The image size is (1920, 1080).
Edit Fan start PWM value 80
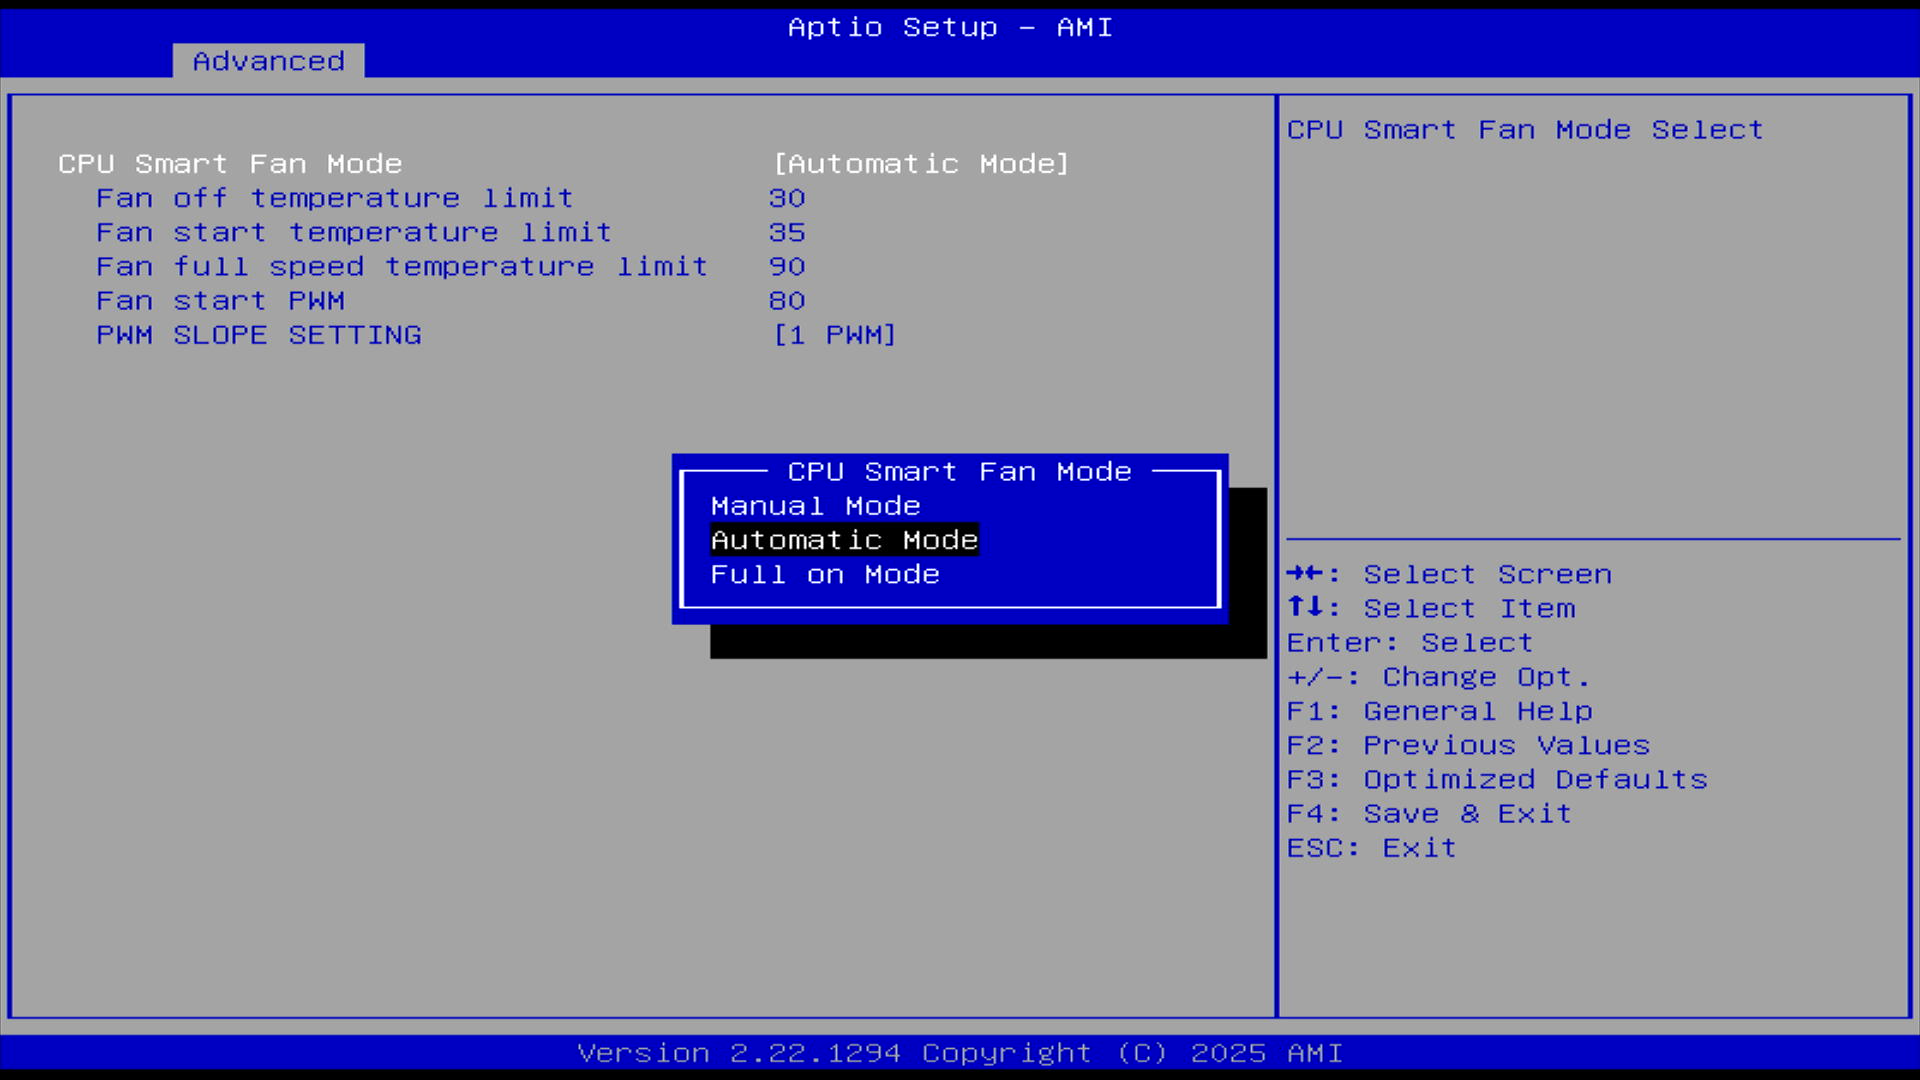787,300
